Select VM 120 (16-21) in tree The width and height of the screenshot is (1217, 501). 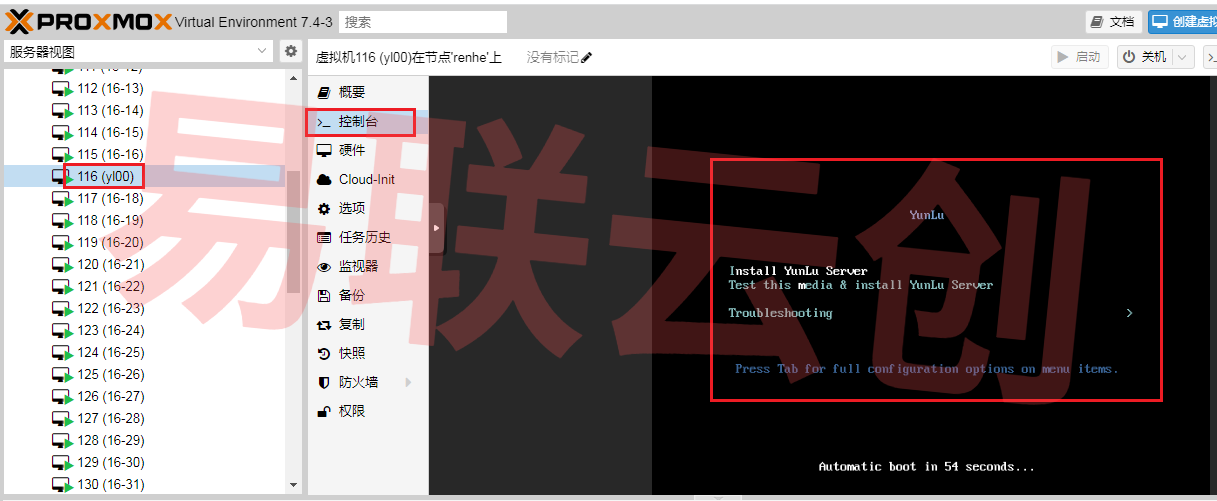pos(110,264)
